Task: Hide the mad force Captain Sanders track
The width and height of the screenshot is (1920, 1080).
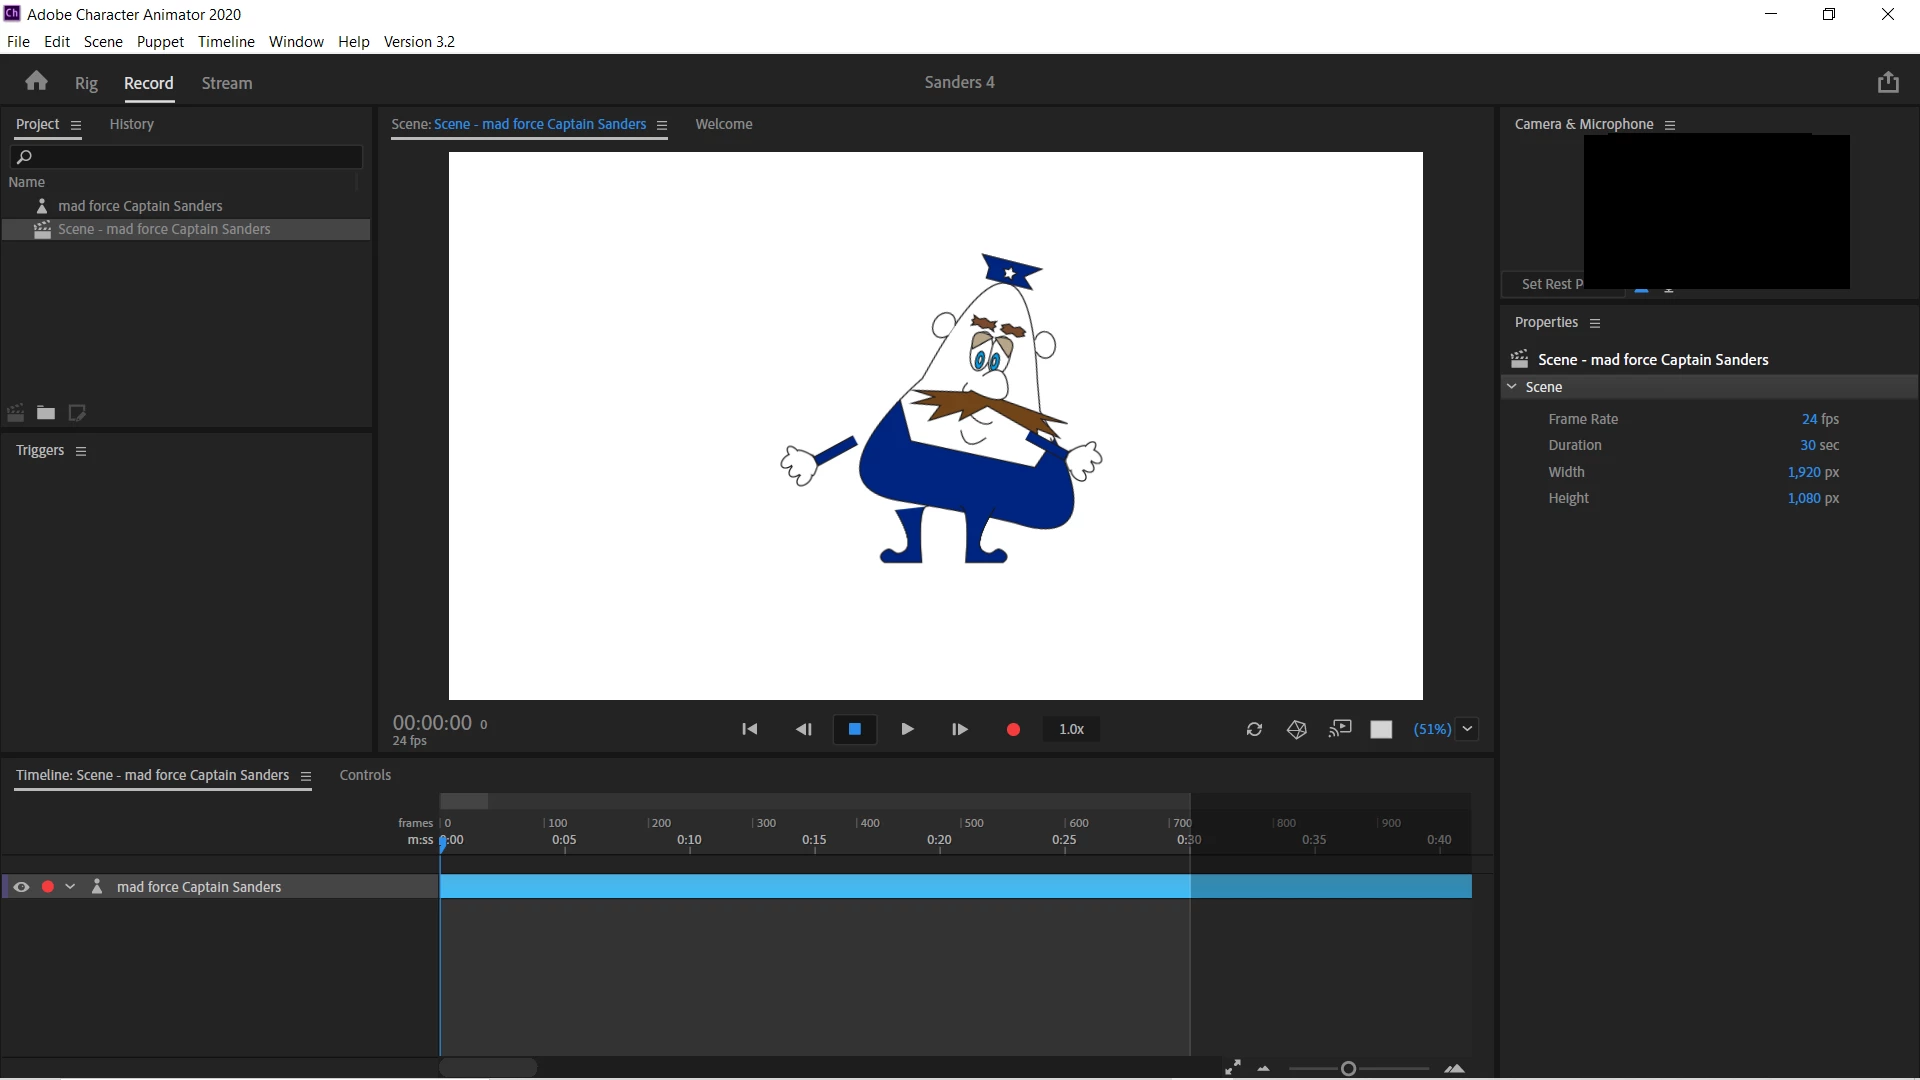Action: [x=21, y=887]
